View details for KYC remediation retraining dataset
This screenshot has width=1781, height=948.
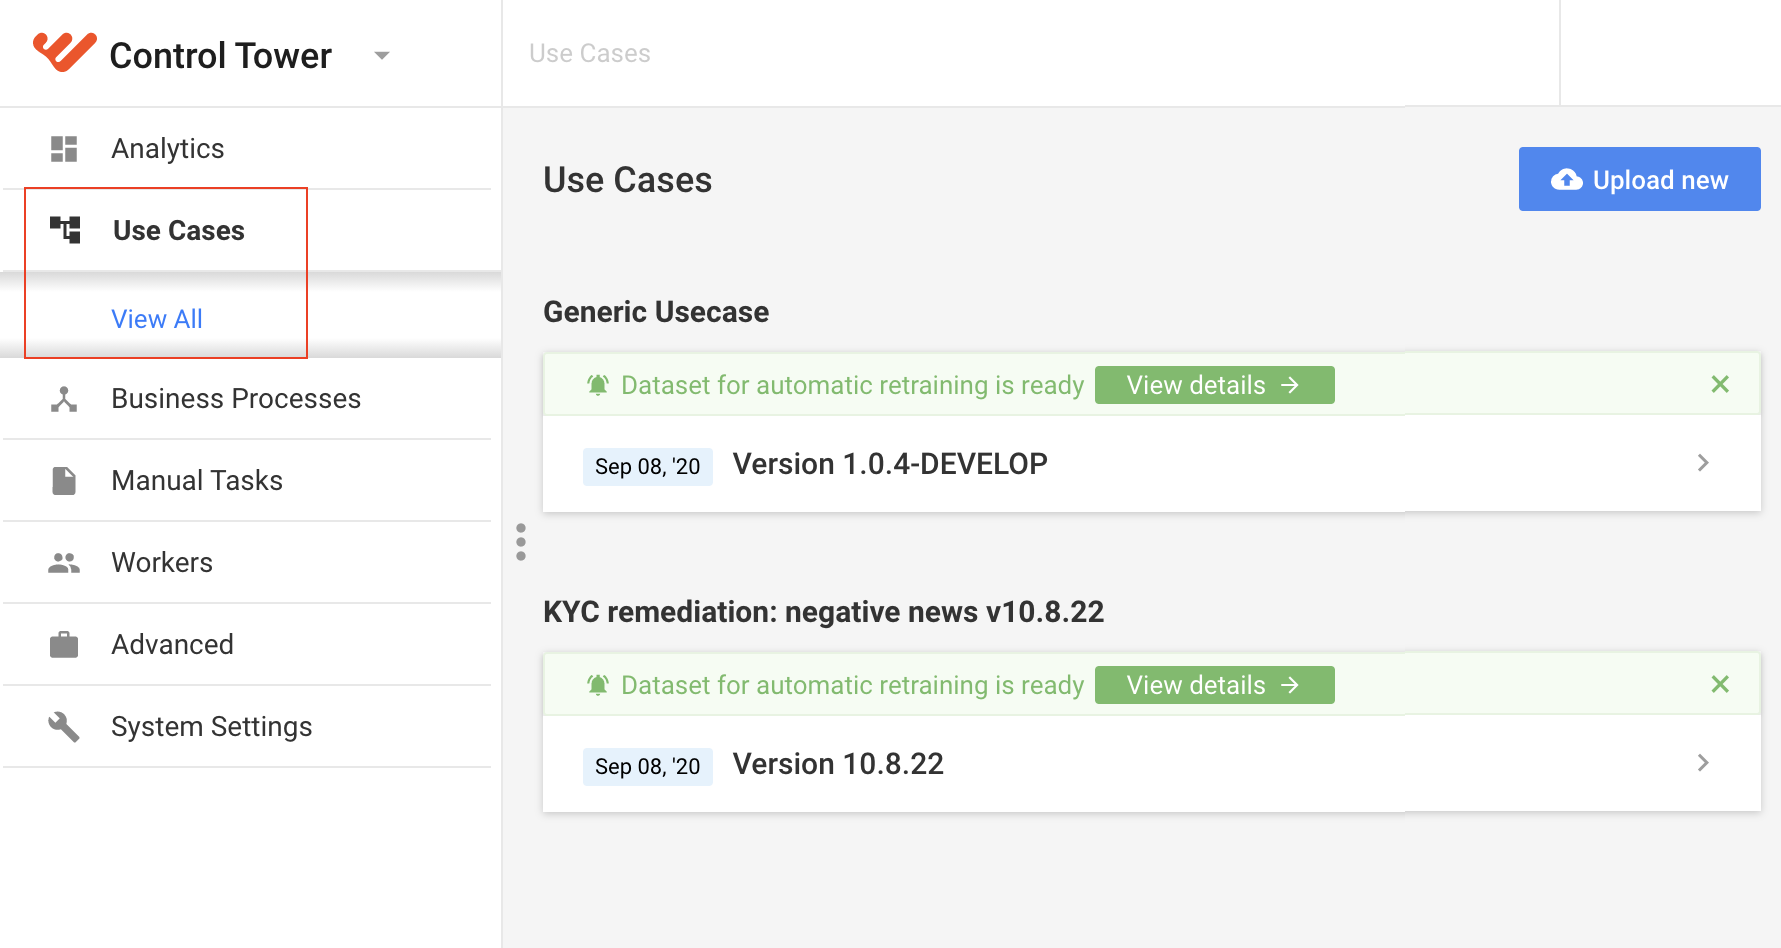[x=1214, y=685]
